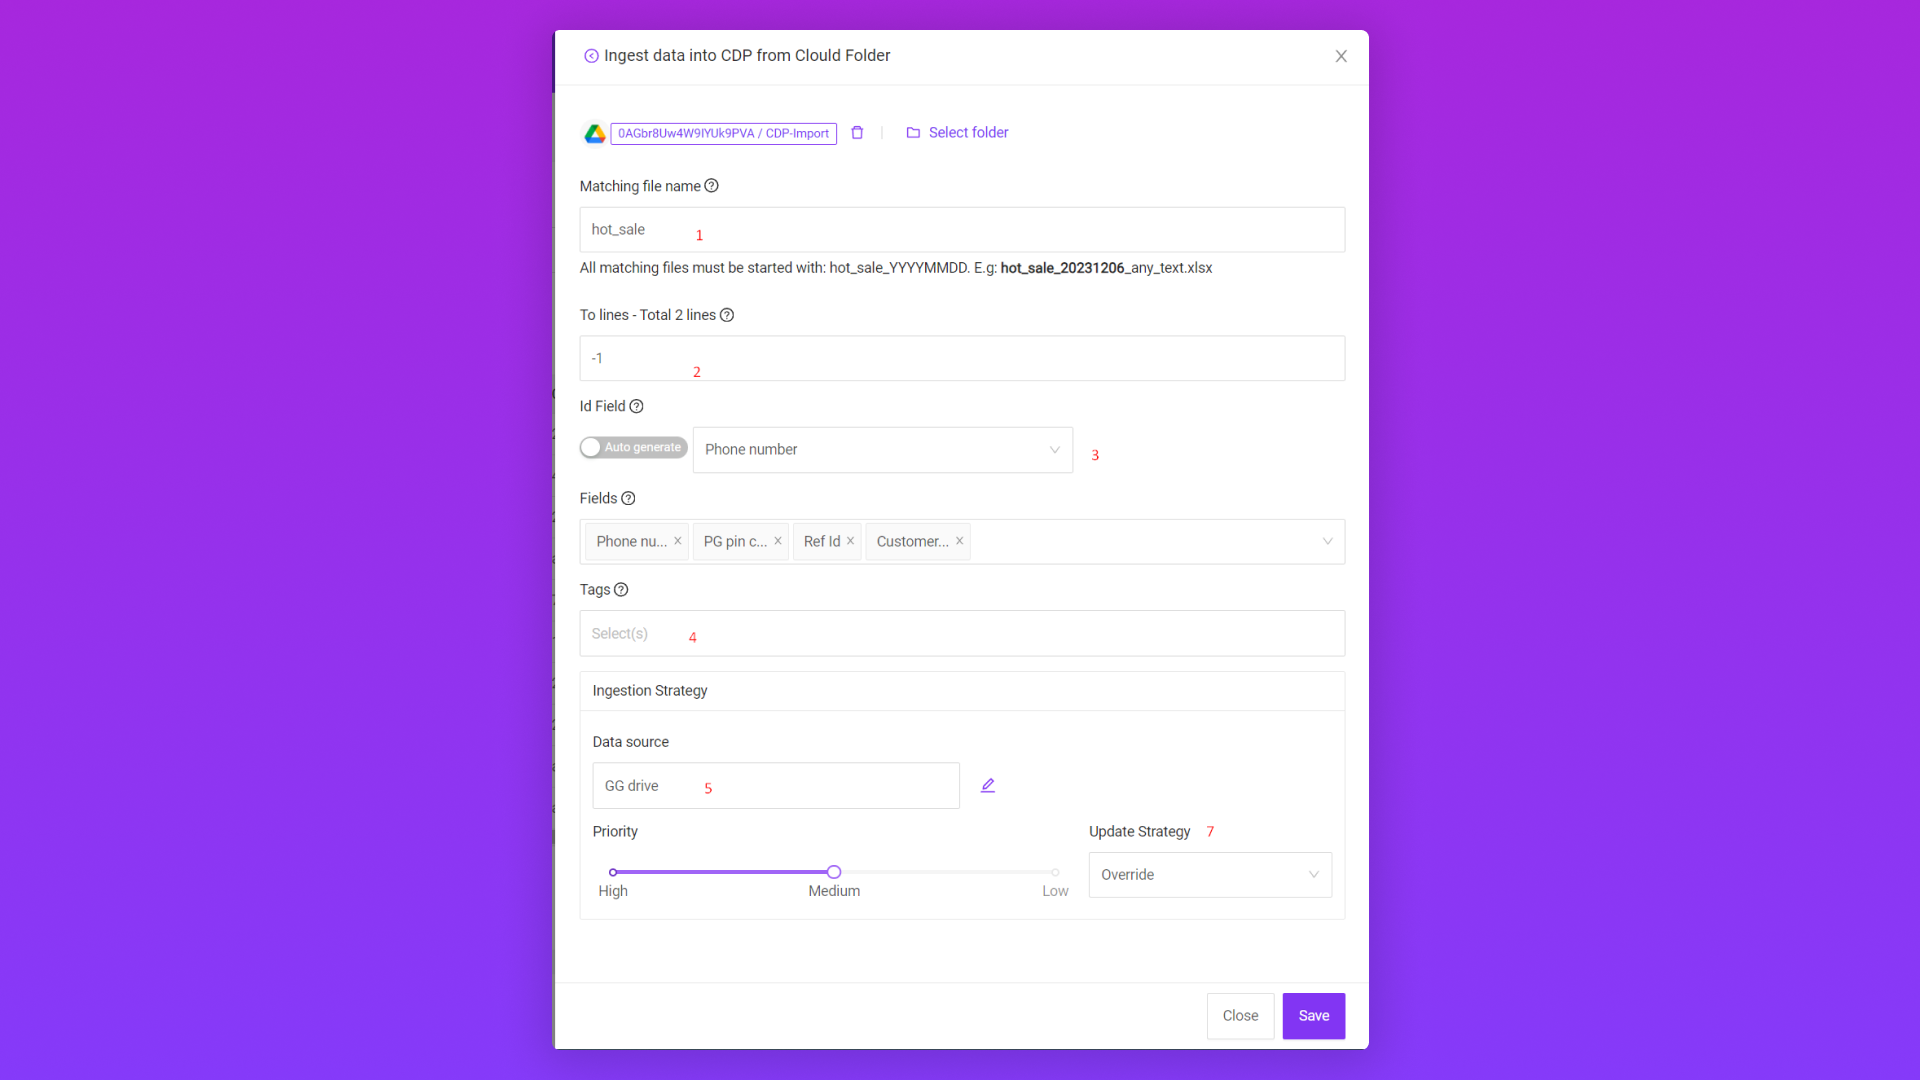Delete the selected CDP-Import folder
Viewport: 1920px width, 1080px height.
click(x=857, y=133)
